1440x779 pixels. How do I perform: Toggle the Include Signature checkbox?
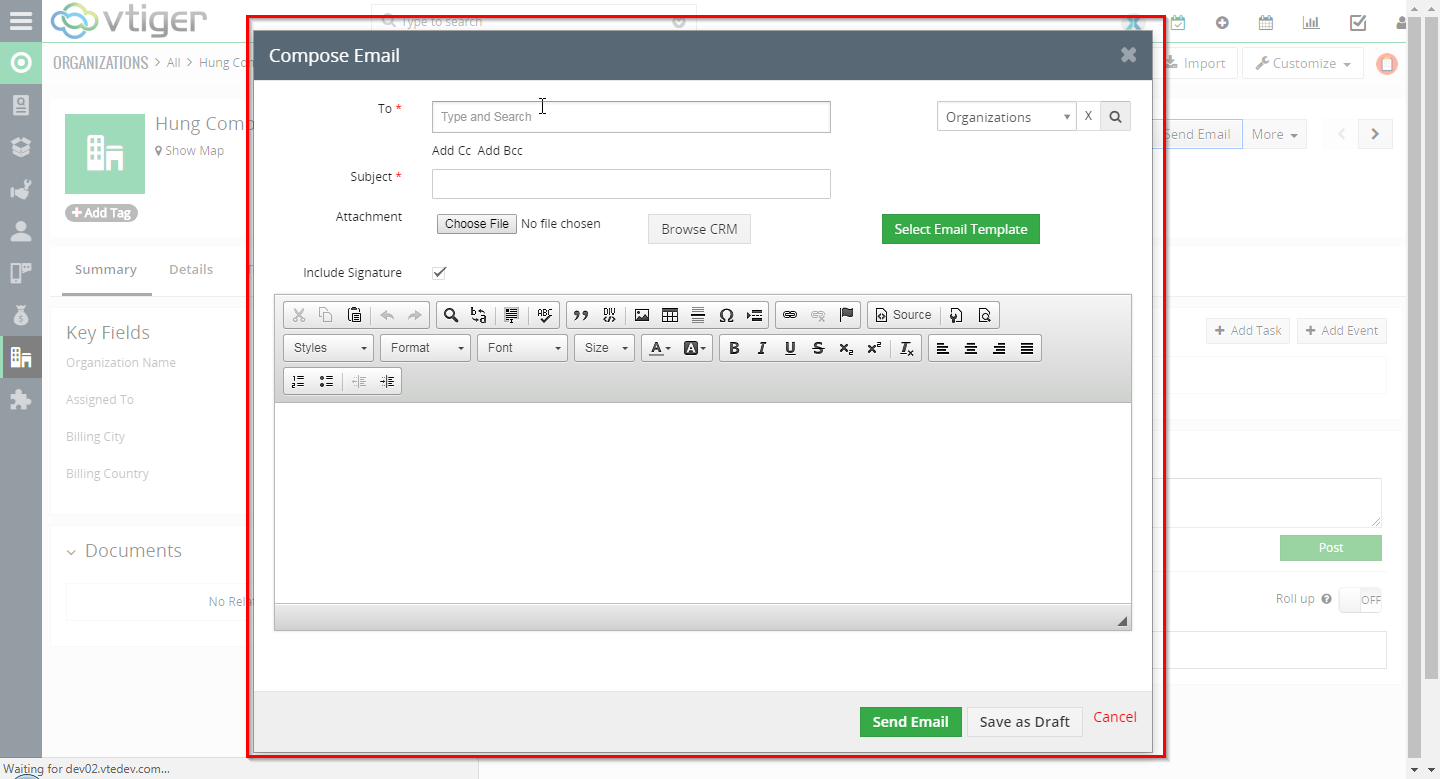pos(439,272)
